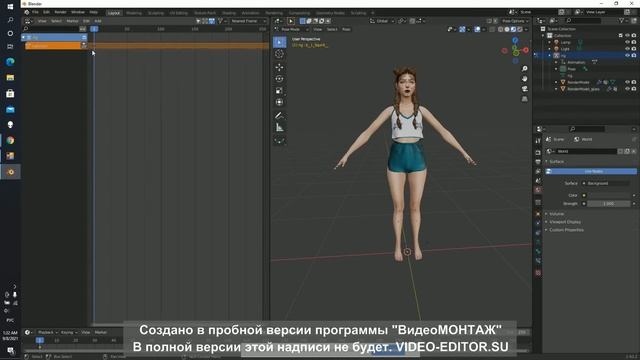Open the Tool properties tab

click(x=538, y=141)
